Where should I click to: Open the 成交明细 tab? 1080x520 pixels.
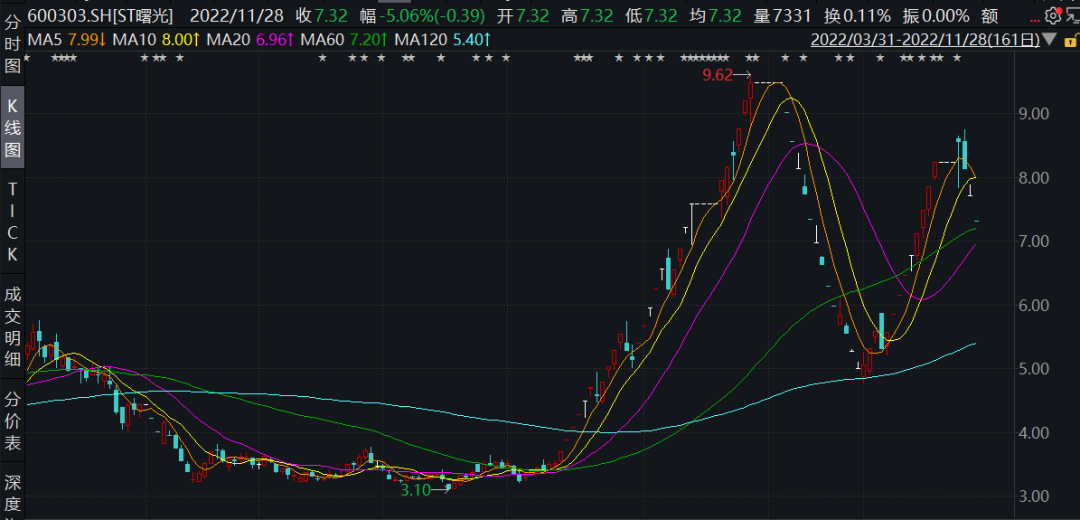coord(13,328)
